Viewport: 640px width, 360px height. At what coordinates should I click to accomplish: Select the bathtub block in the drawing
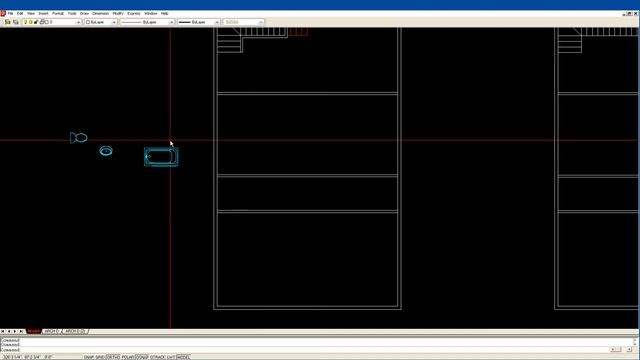(x=161, y=157)
